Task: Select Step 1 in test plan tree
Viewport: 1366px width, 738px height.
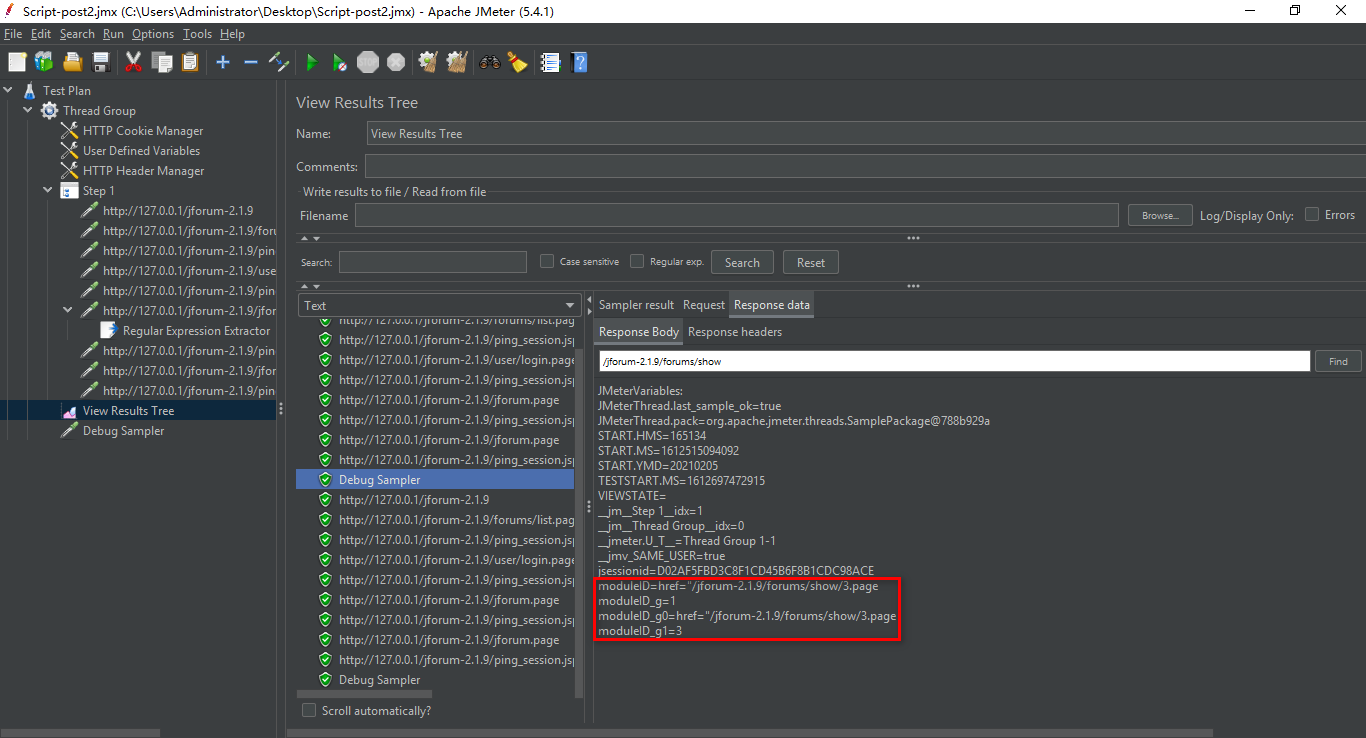Action: (99, 190)
